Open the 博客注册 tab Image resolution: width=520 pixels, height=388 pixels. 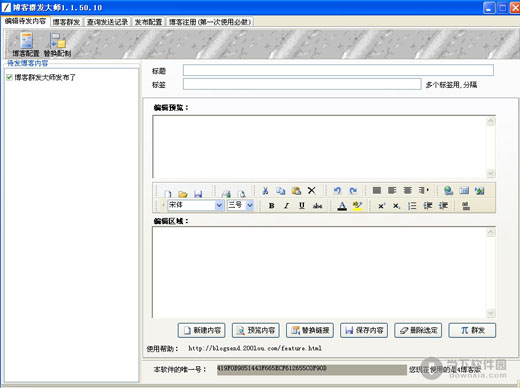click(x=210, y=22)
